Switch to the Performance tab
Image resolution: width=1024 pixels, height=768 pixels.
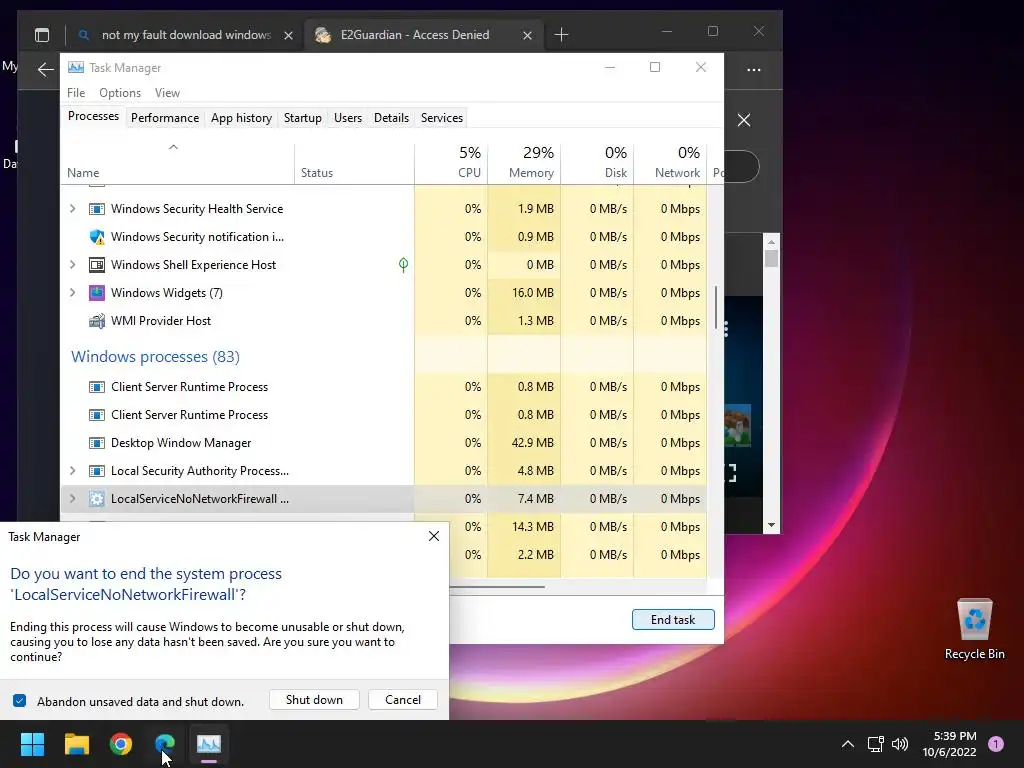[165, 118]
